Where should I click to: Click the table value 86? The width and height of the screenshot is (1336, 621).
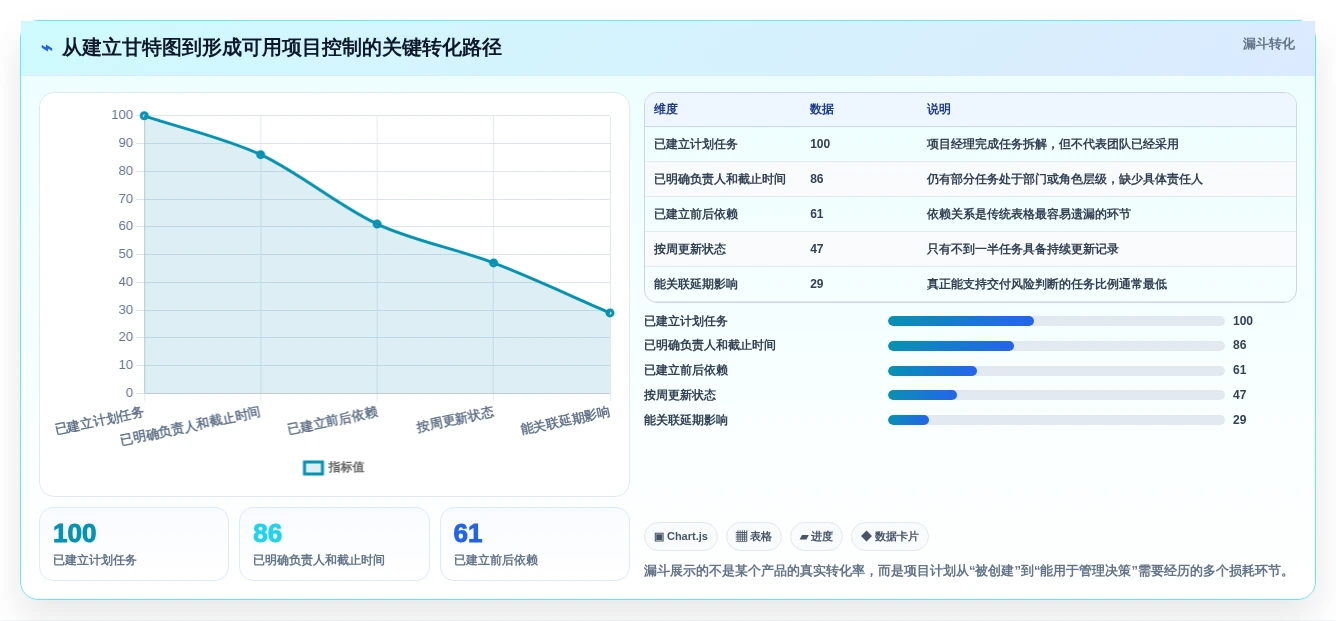(x=817, y=179)
